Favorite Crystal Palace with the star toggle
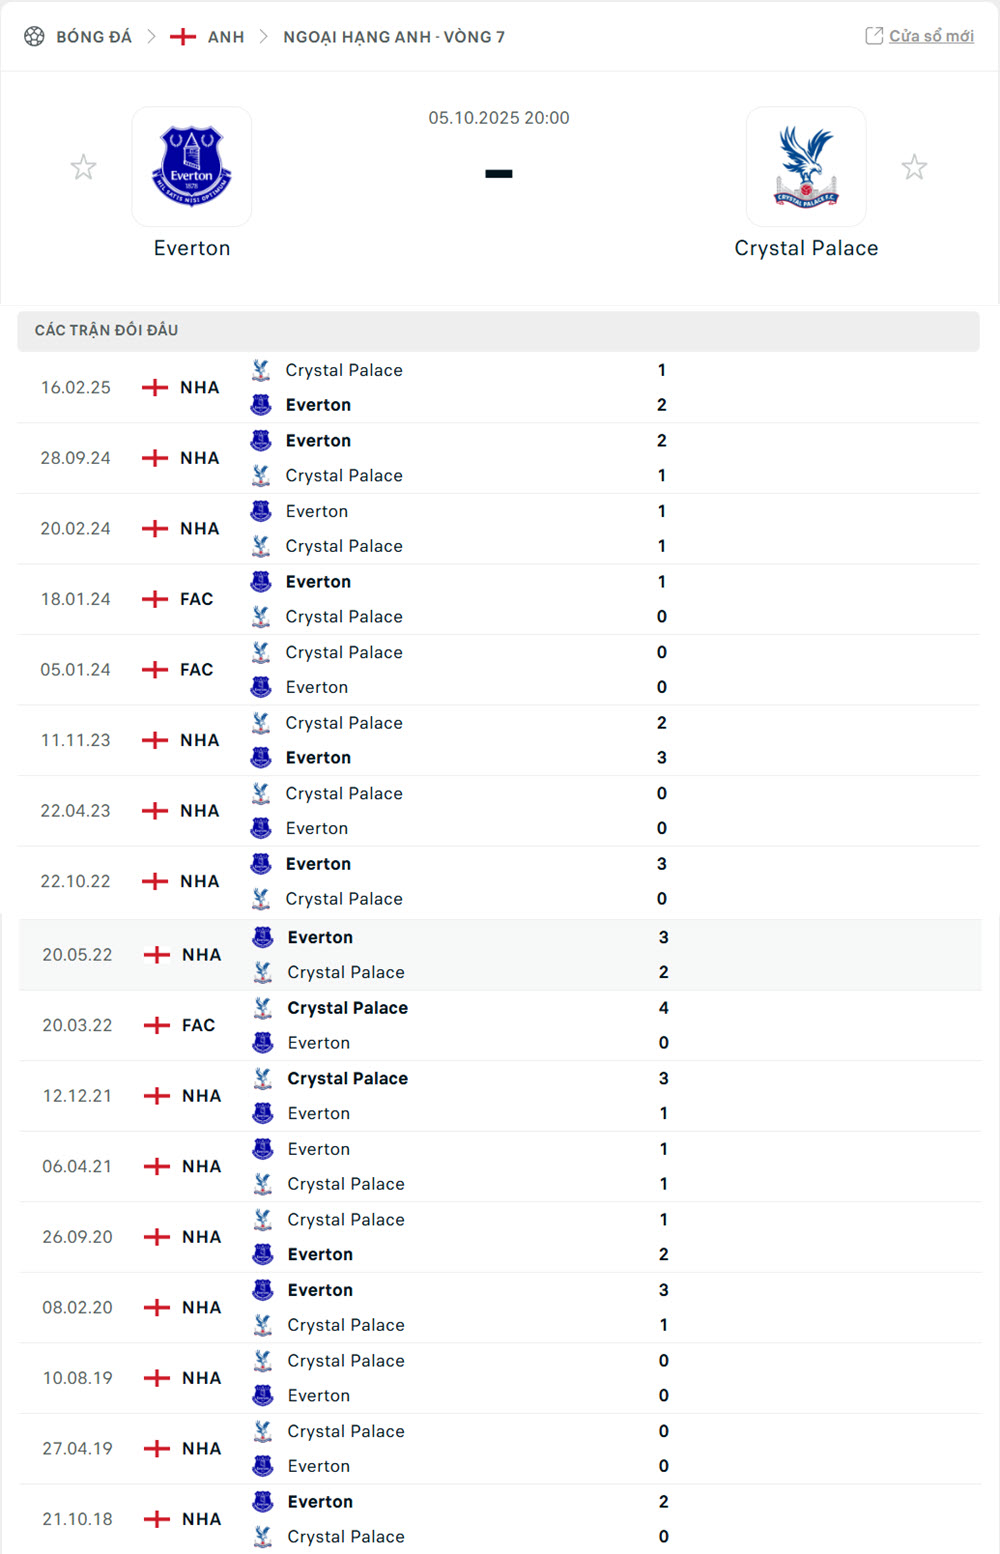The width and height of the screenshot is (1000, 1554). tap(914, 167)
